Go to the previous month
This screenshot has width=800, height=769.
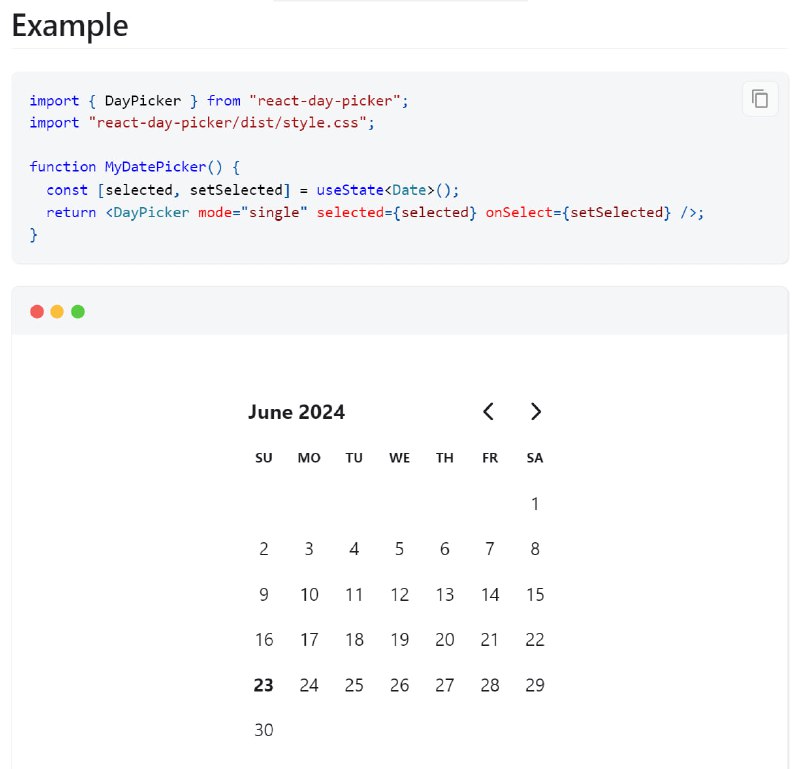pyautogui.click(x=488, y=411)
